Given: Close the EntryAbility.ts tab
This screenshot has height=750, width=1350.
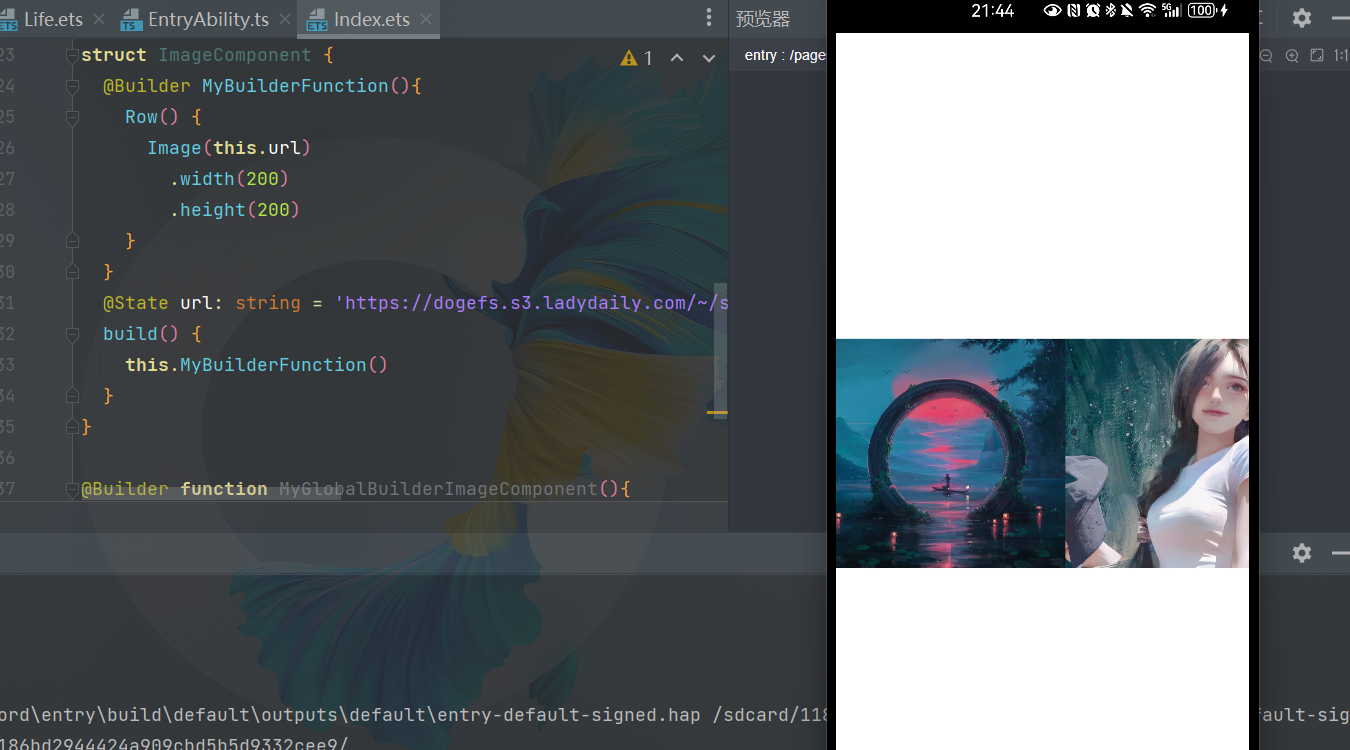Looking at the screenshot, I should click(x=285, y=19).
